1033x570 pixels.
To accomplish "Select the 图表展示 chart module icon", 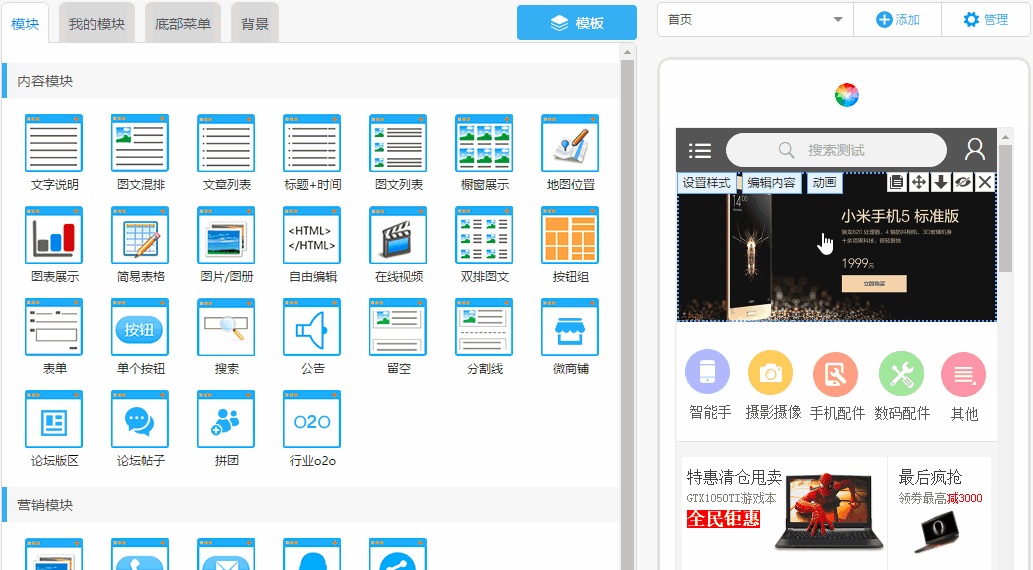I will (x=54, y=235).
